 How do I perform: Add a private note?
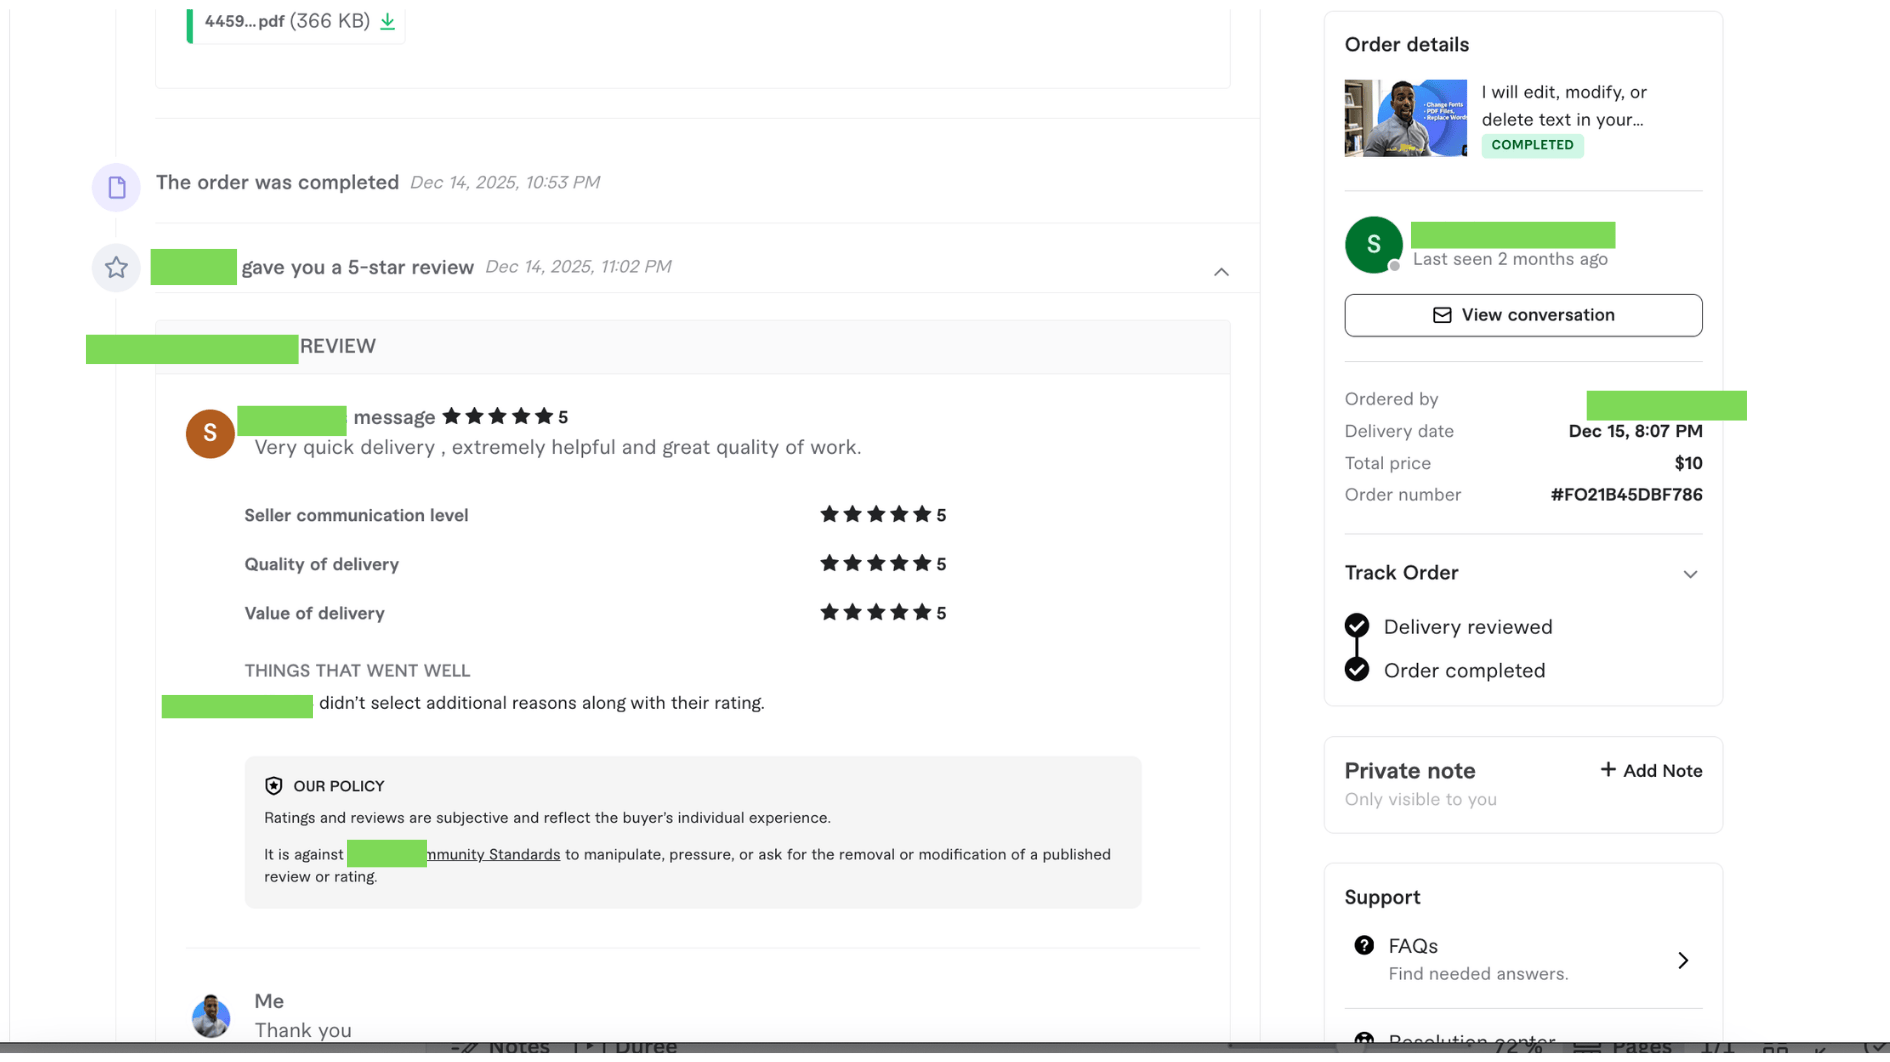1650,771
